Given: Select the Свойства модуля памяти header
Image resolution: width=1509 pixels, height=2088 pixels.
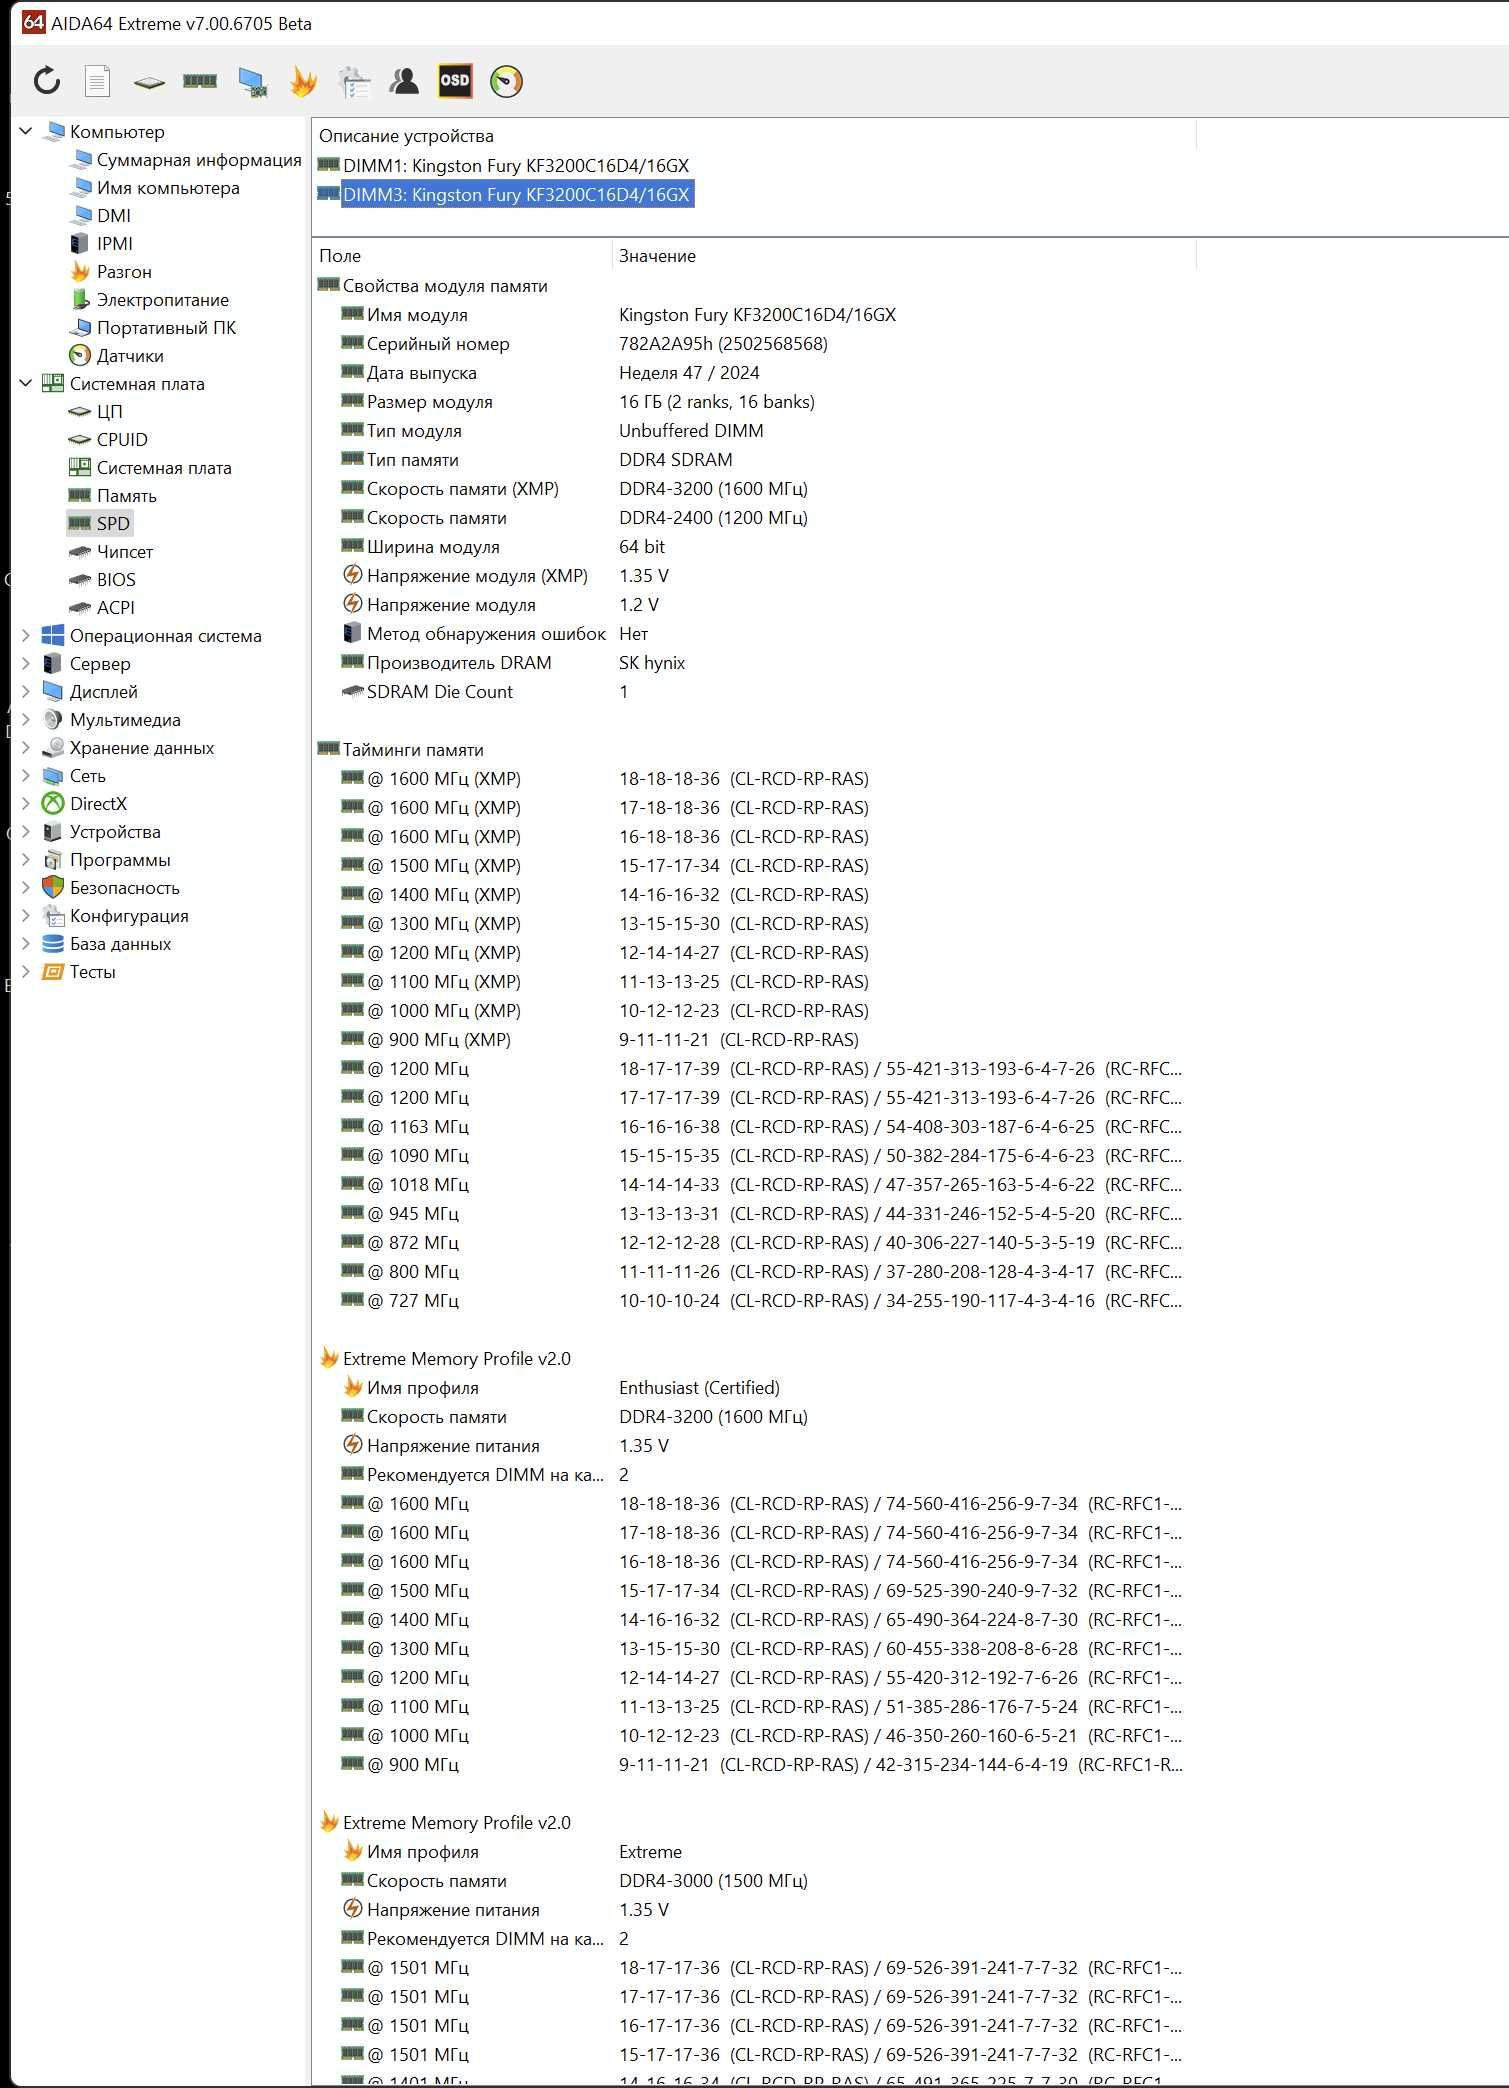Looking at the screenshot, I should [x=445, y=286].
